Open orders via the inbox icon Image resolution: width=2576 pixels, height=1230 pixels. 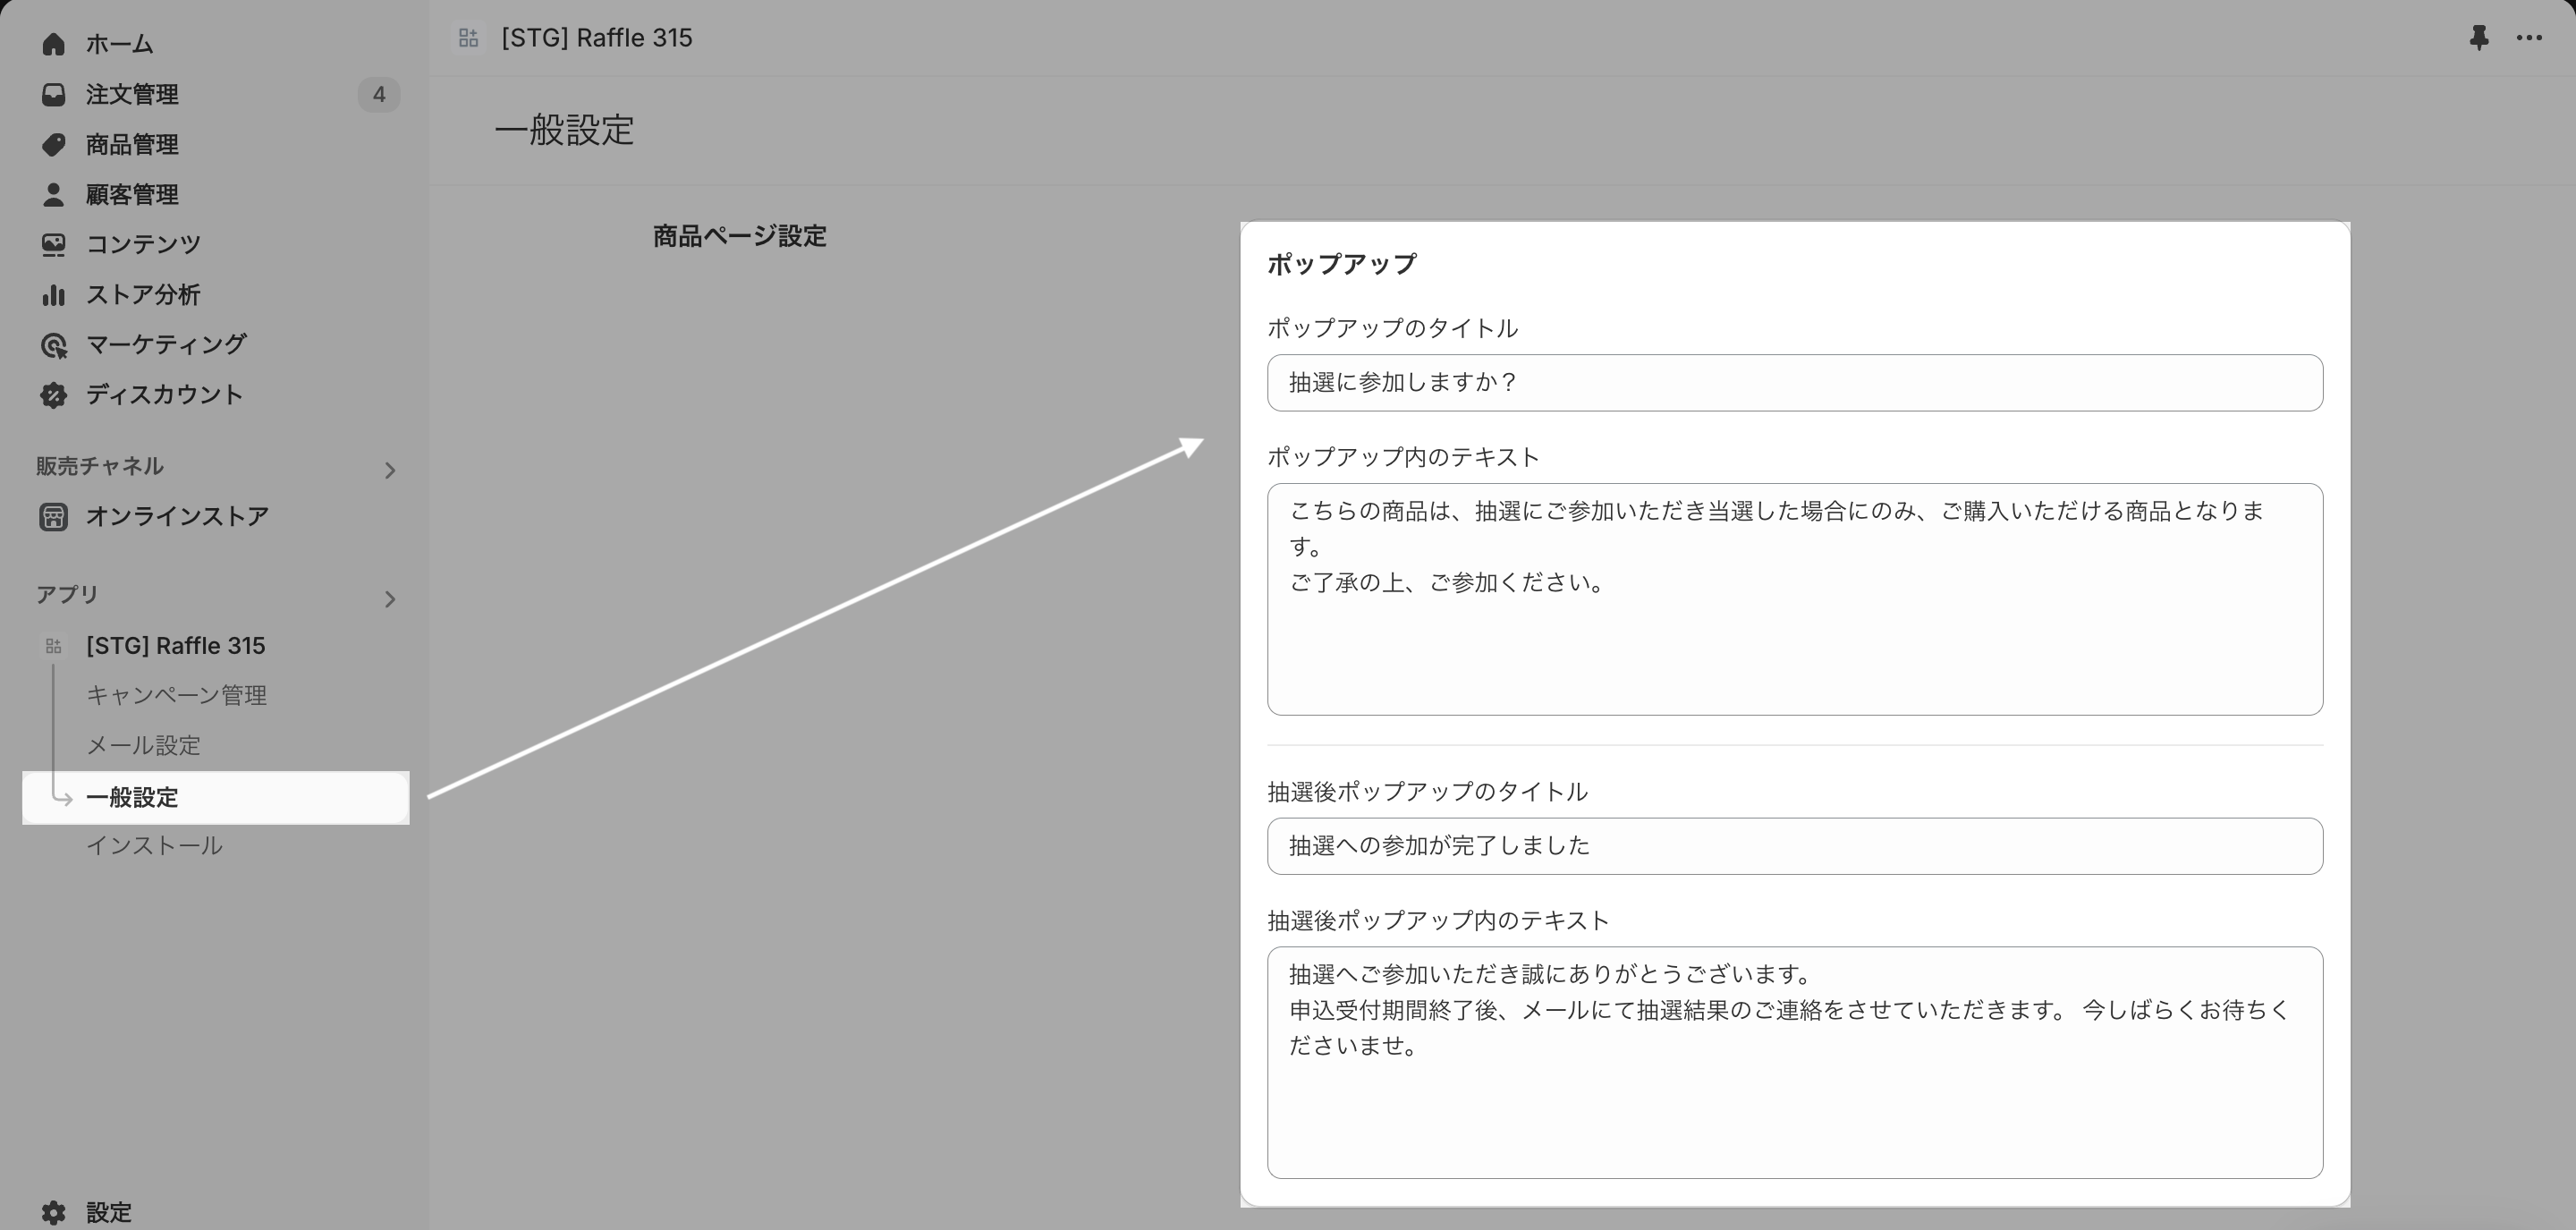tap(53, 94)
